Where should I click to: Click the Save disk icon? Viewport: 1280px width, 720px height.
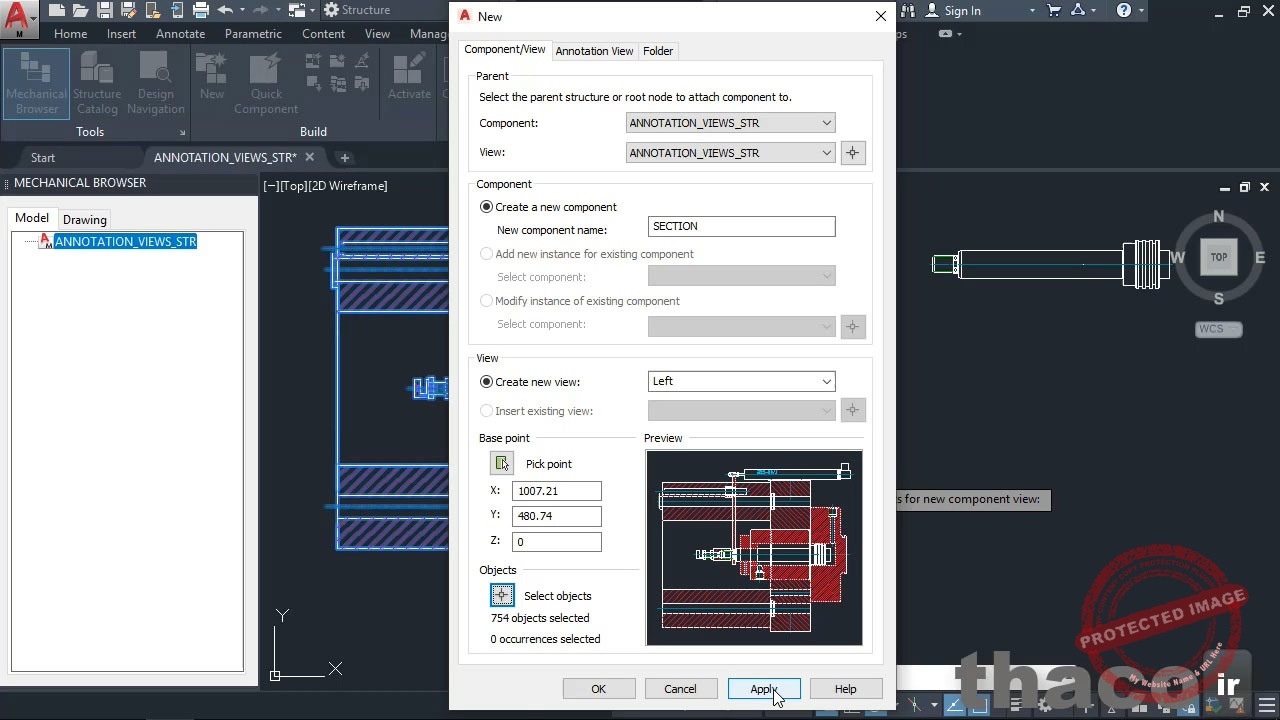[x=104, y=10]
